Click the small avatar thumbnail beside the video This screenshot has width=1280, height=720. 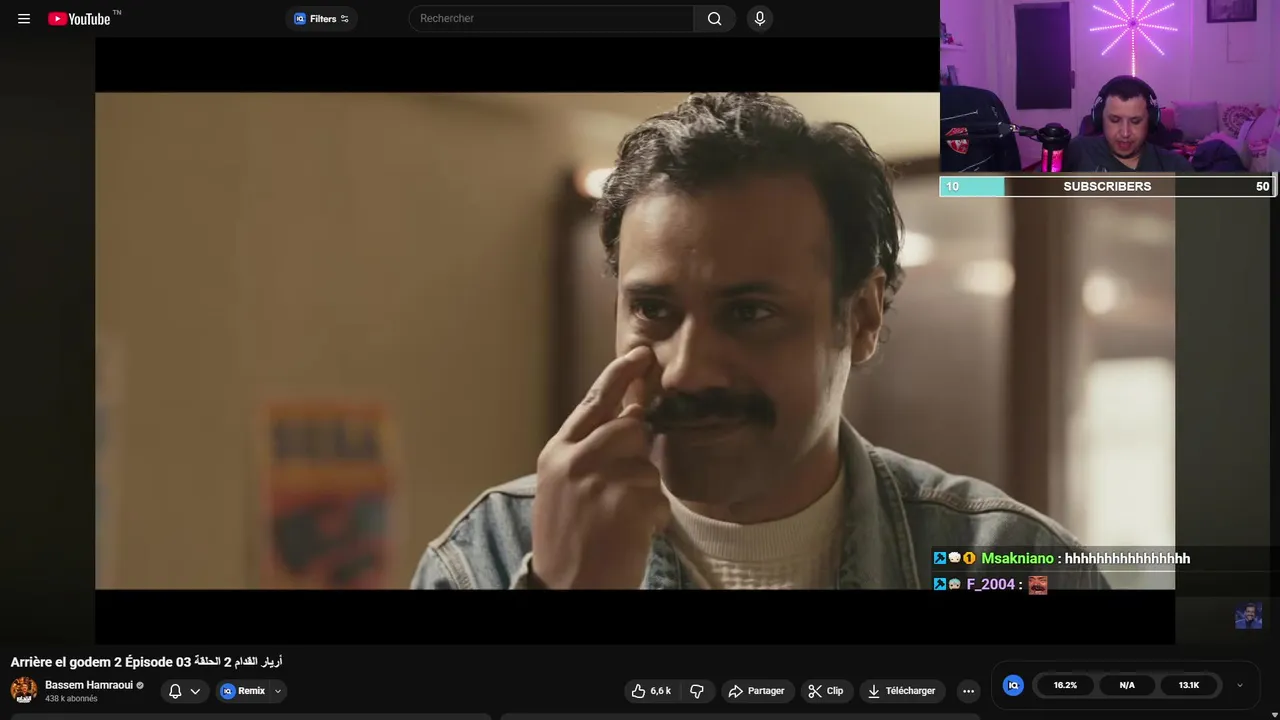(x=1248, y=616)
